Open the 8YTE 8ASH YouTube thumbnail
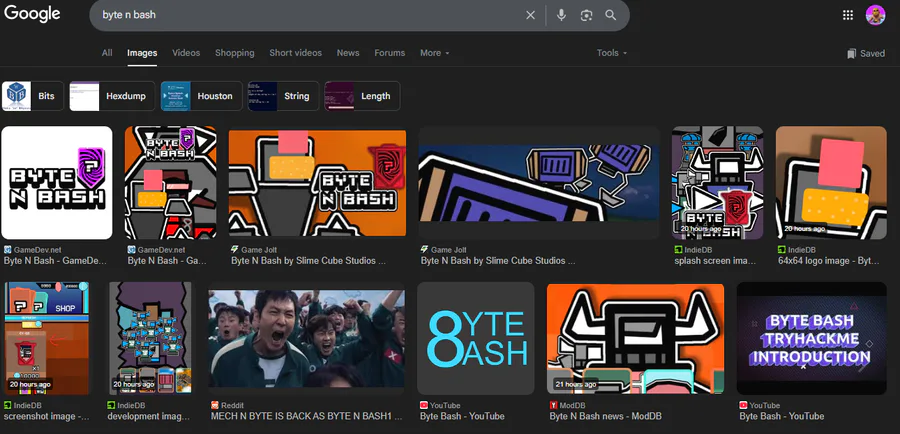Image resolution: width=900 pixels, height=434 pixels. point(476,338)
